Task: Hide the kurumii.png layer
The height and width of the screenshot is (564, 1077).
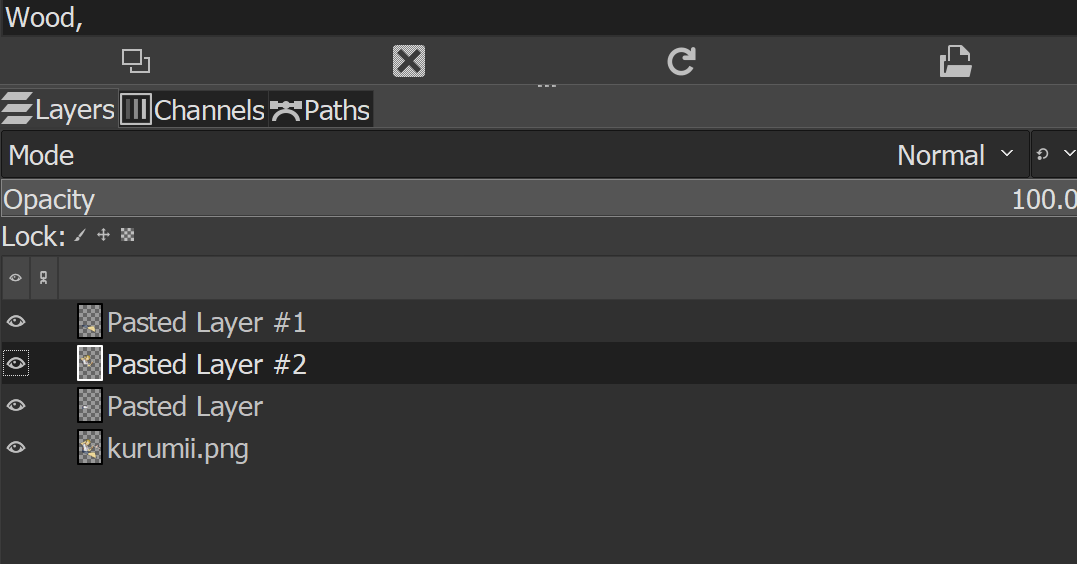Action: pyautogui.click(x=16, y=448)
